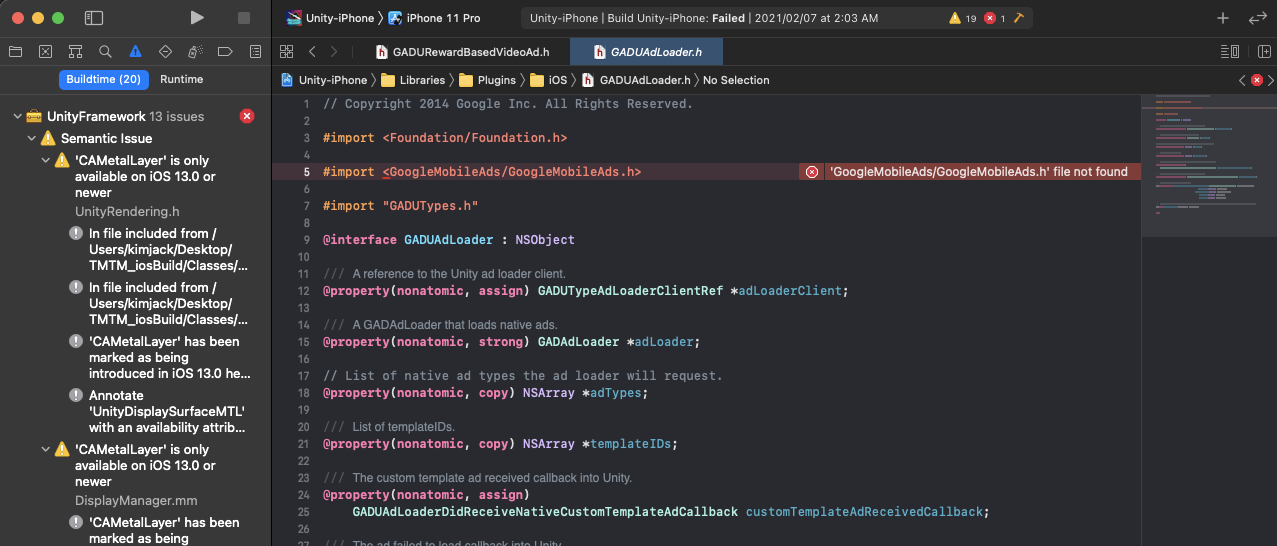Click line number 5 in gutter
The height and width of the screenshot is (546, 1277).
[308, 172]
